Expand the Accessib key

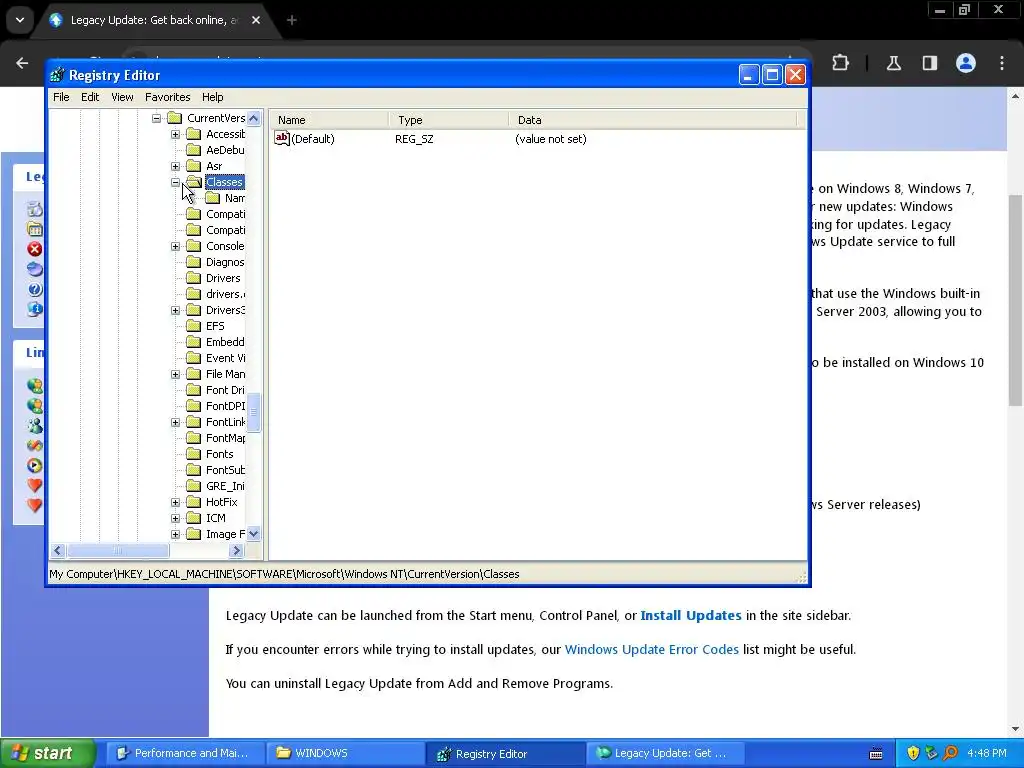coord(176,135)
